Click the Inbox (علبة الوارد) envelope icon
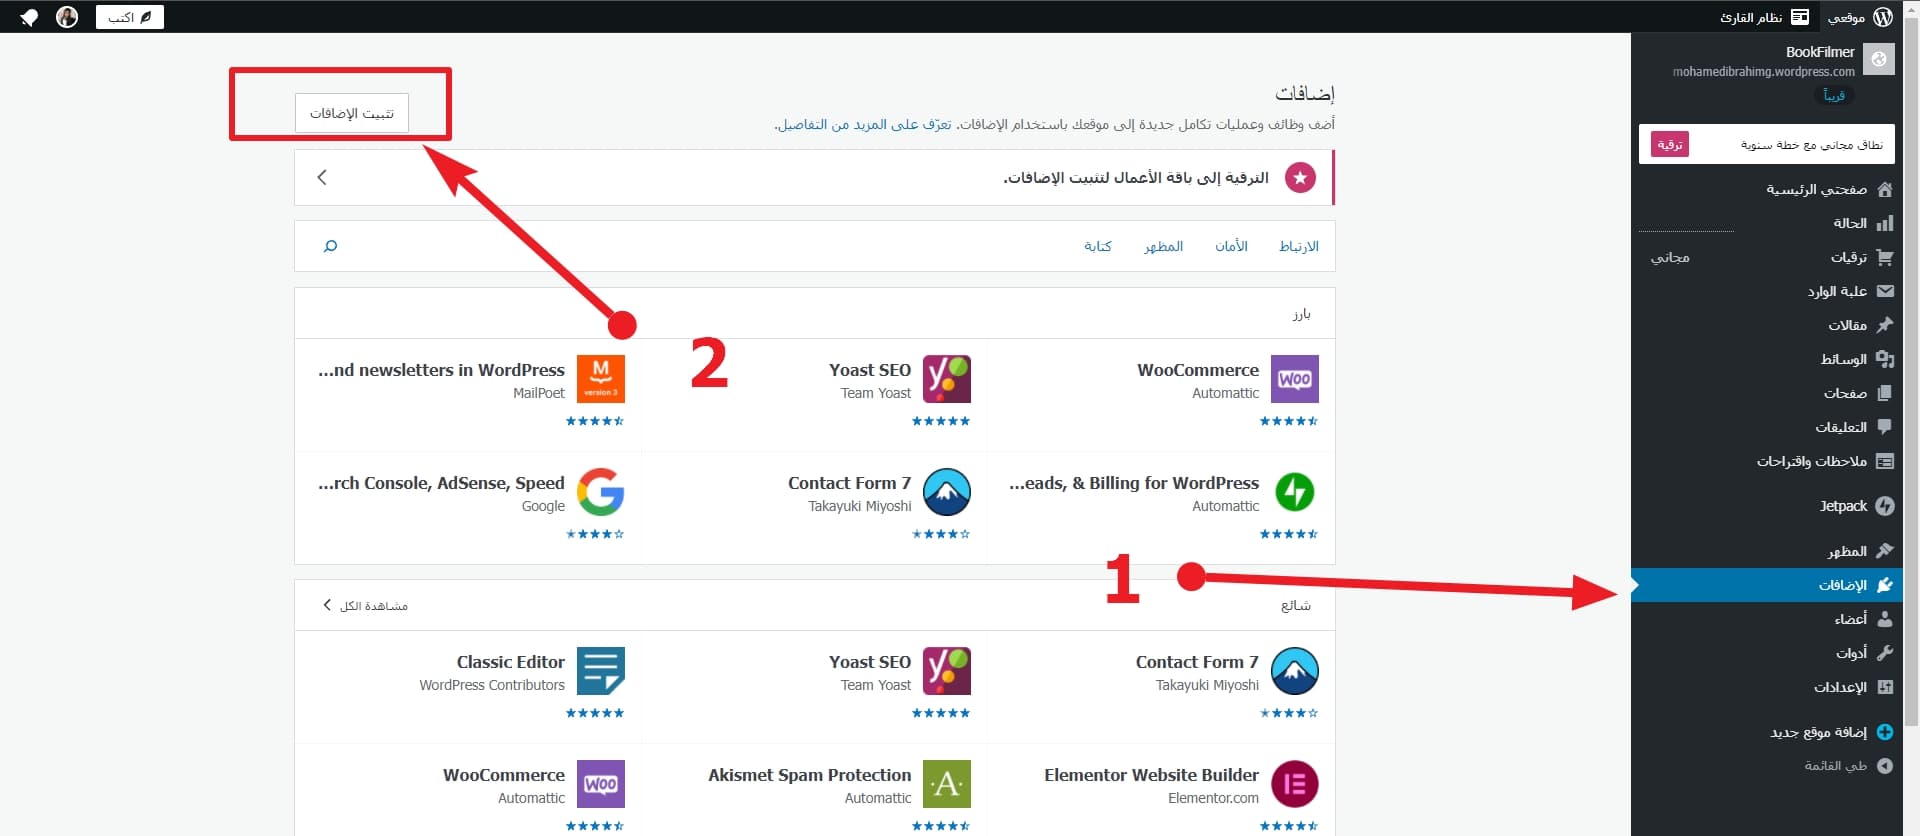The height and width of the screenshot is (836, 1920). click(1885, 291)
